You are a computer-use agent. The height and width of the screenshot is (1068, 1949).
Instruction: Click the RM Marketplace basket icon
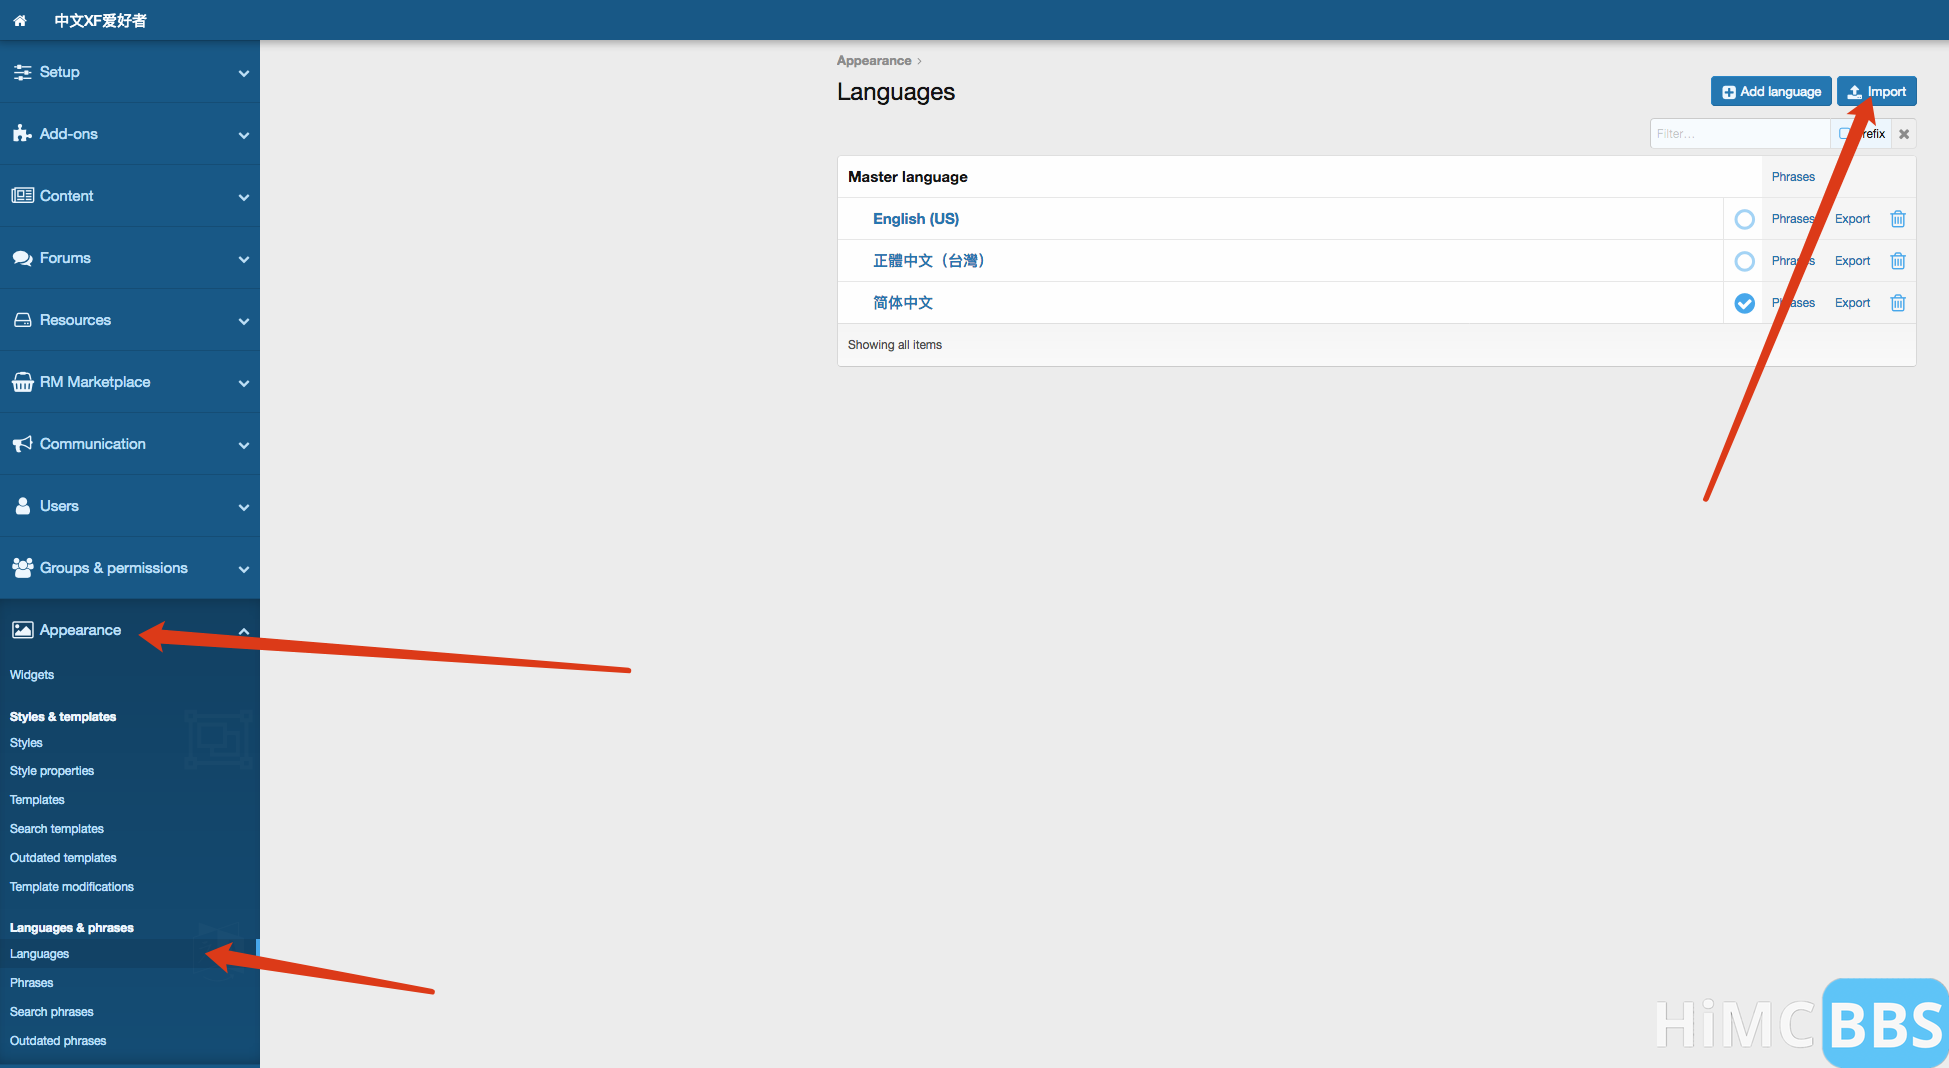[22, 382]
